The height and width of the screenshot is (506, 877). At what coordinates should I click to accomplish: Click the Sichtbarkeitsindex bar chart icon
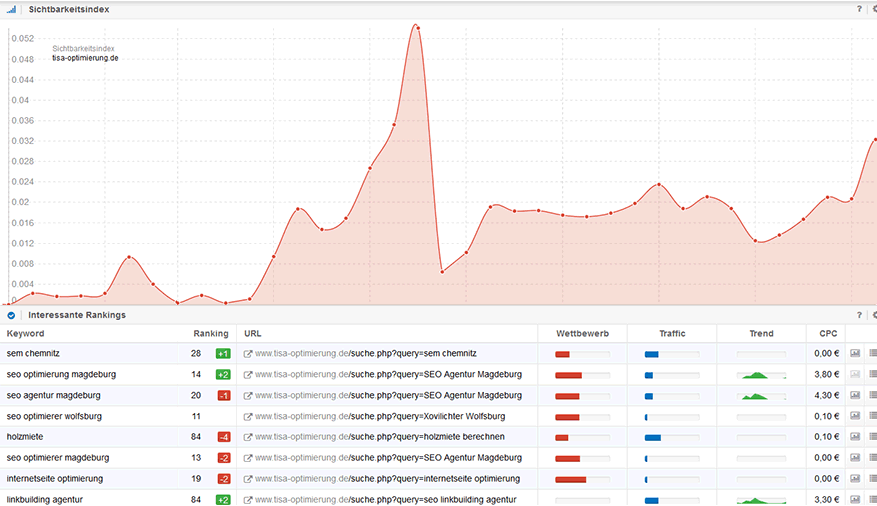click(11, 9)
